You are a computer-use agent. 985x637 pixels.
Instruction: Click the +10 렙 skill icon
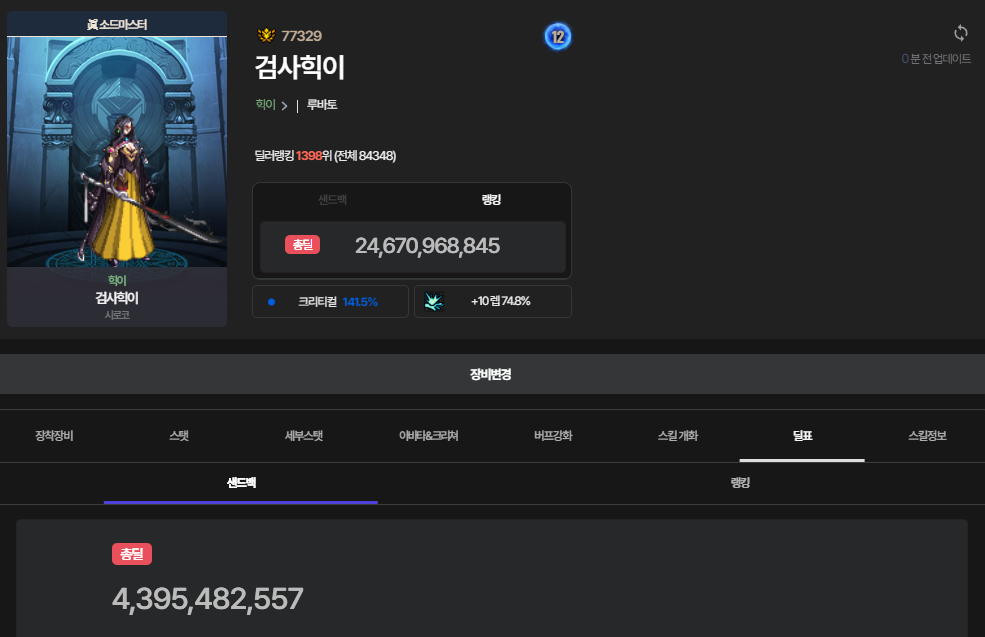click(434, 301)
